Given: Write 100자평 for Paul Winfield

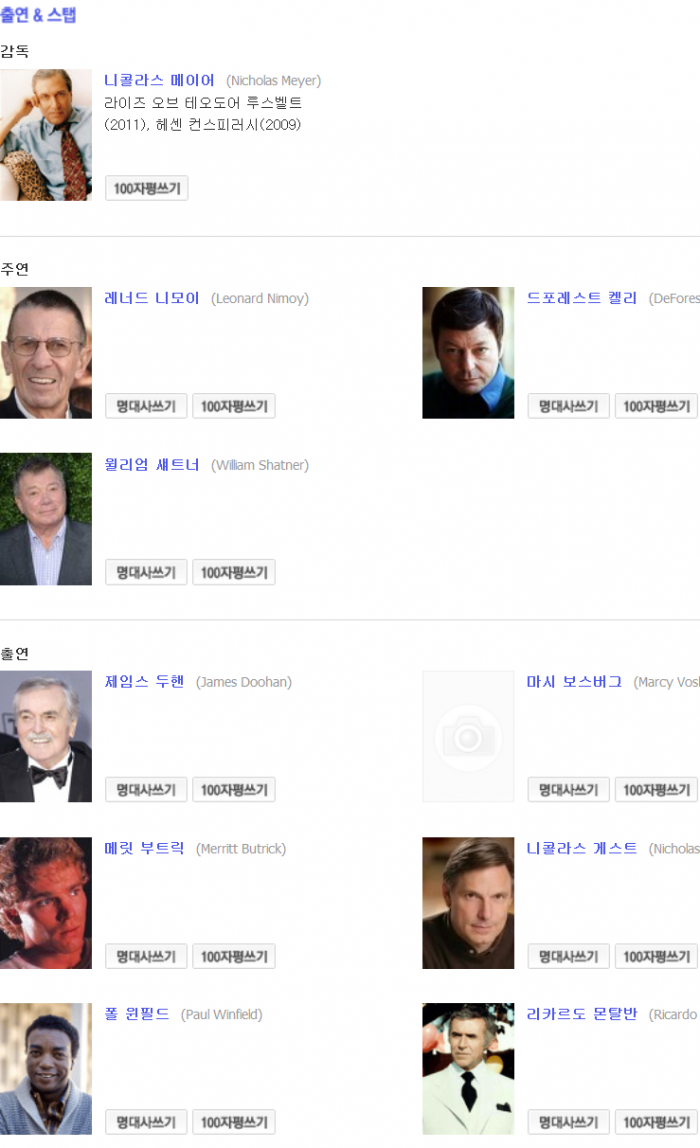Looking at the screenshot, I should click(234, 1122).
